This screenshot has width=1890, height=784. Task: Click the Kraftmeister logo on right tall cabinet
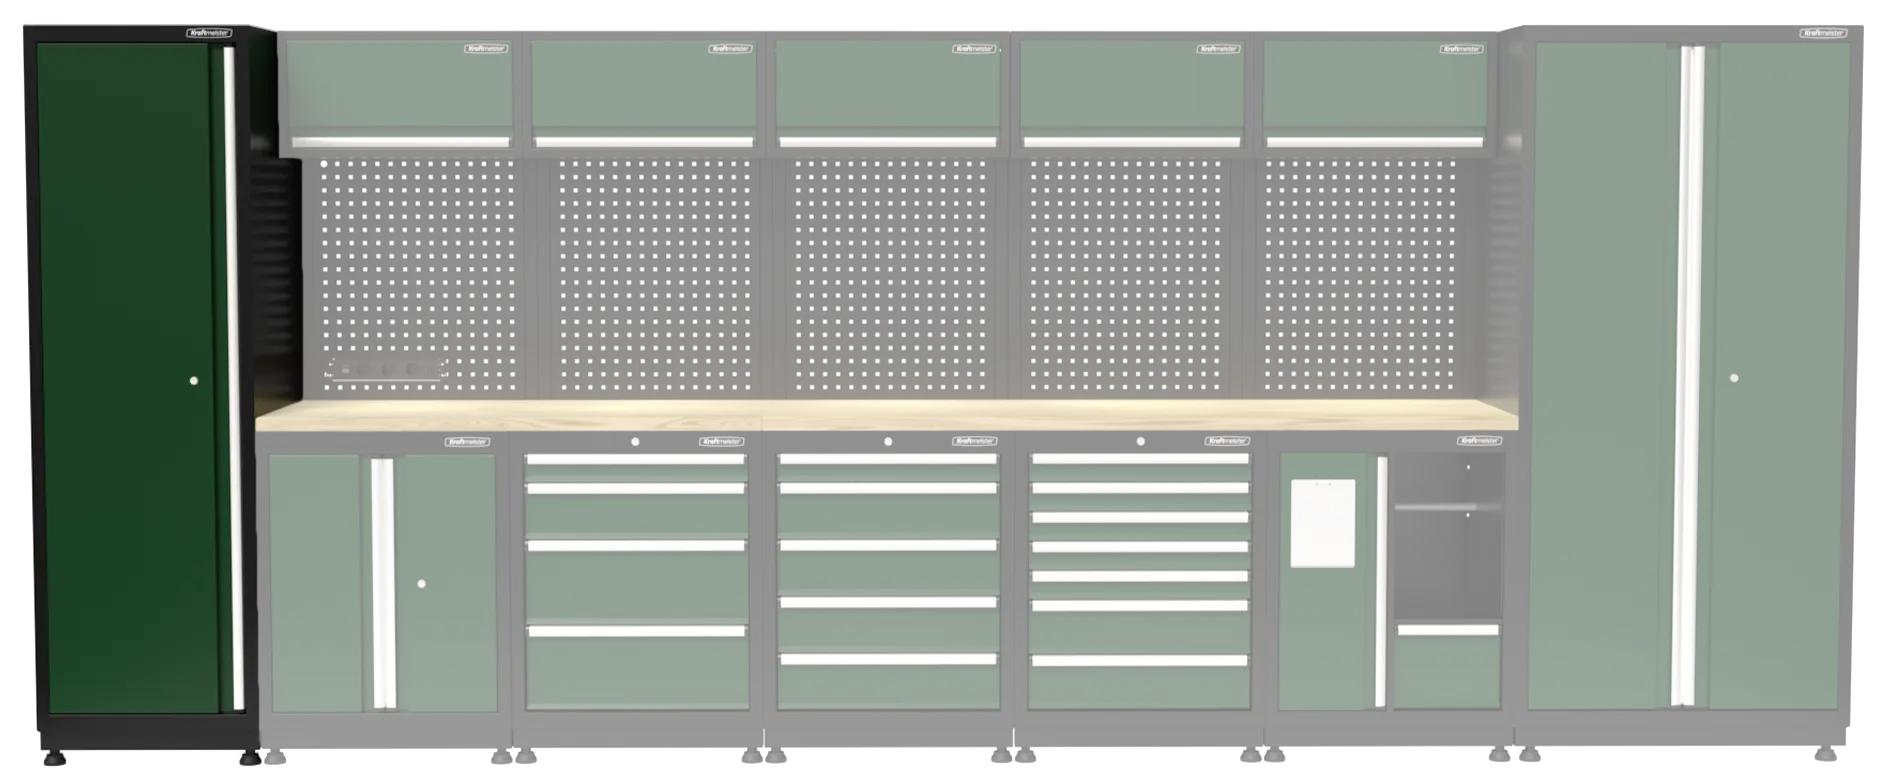1823,33
